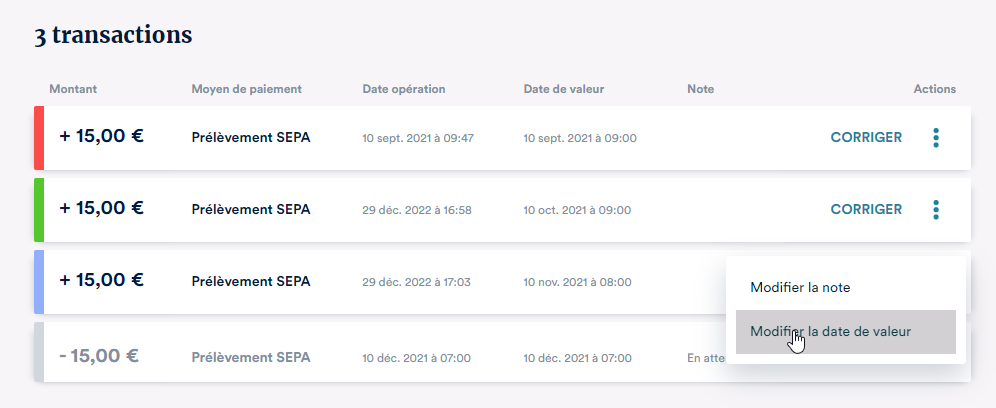996x408 pixels.
Task: Click the Note column header
Action: pyautogui.click(x=701, y=89)
